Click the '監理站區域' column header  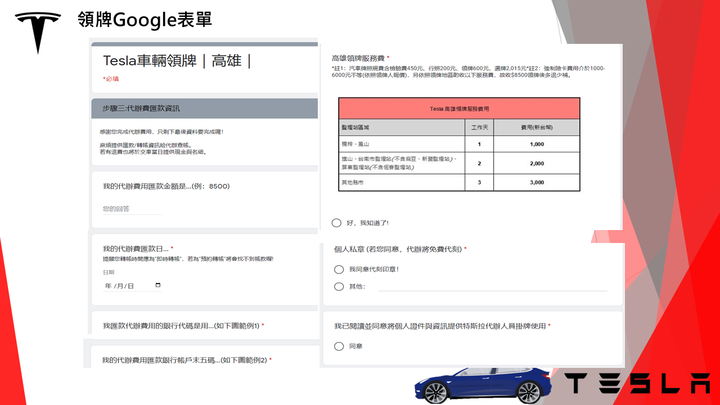click(402, 128)
